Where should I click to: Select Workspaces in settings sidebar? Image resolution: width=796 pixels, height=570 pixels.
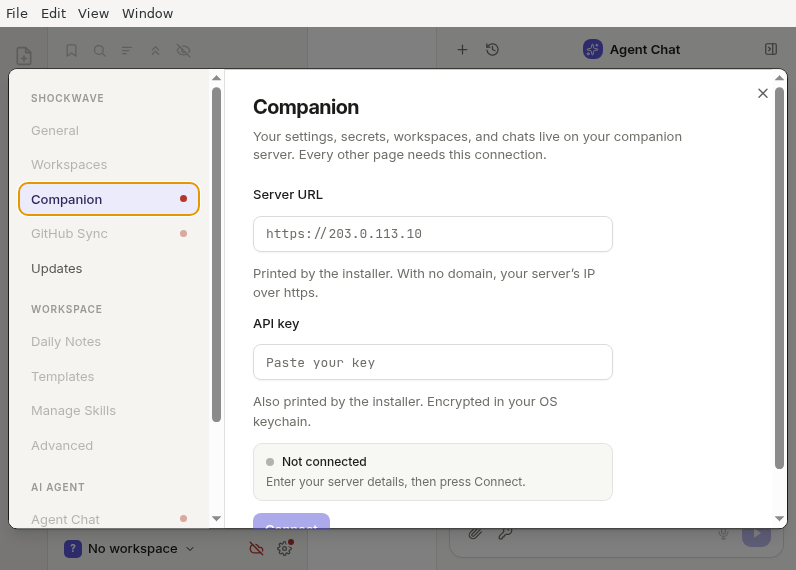click(109, 164)
